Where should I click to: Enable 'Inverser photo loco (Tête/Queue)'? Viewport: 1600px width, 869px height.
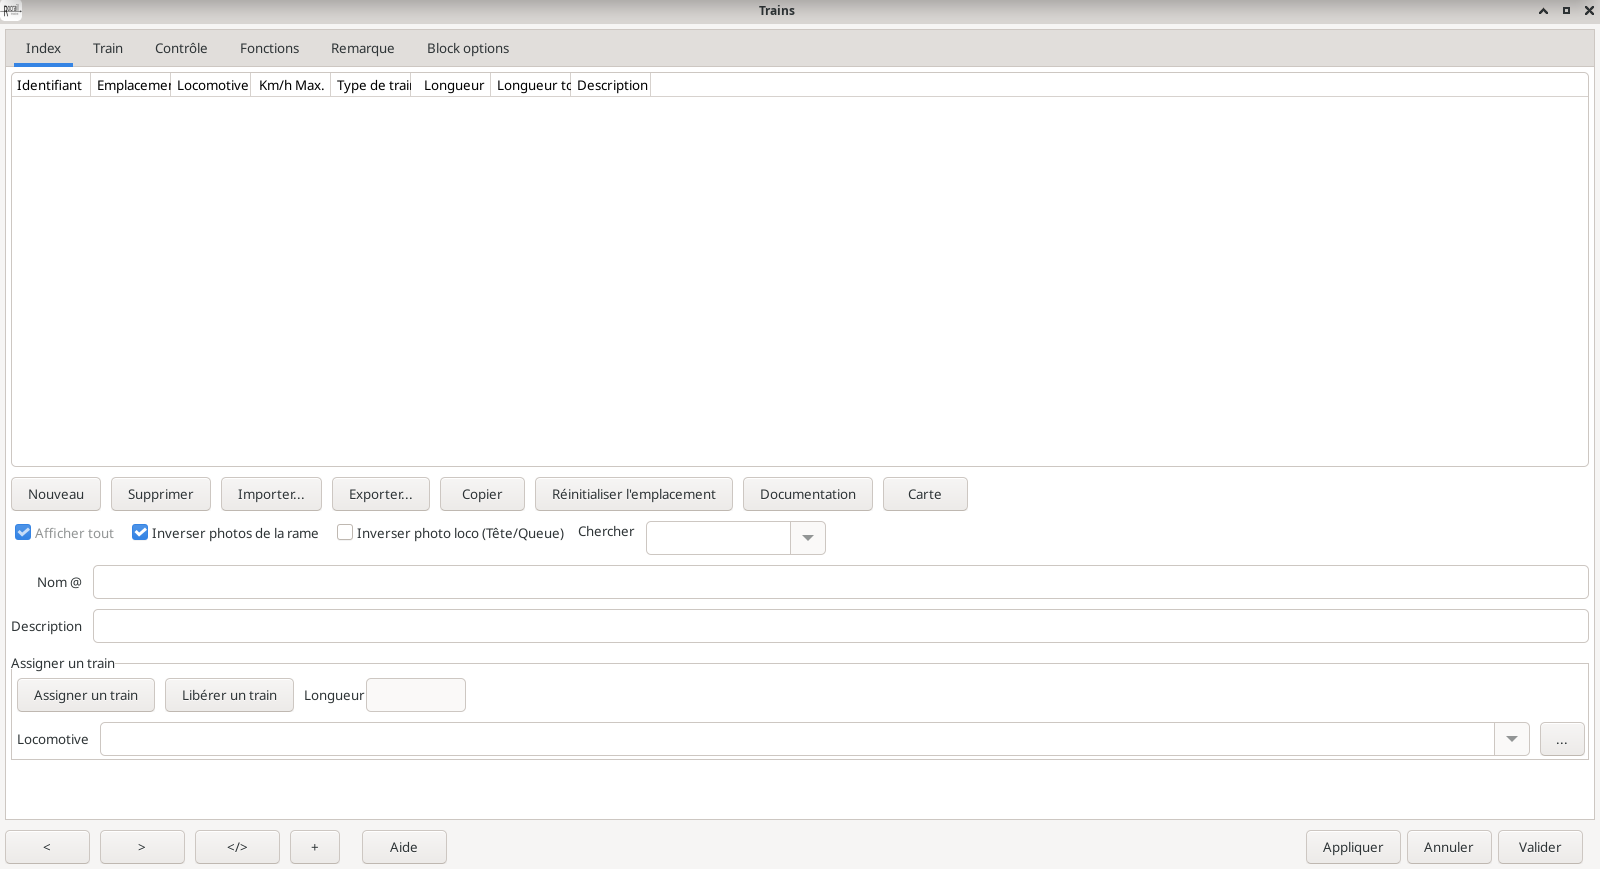pyautogui.click(x=345, y=533)
